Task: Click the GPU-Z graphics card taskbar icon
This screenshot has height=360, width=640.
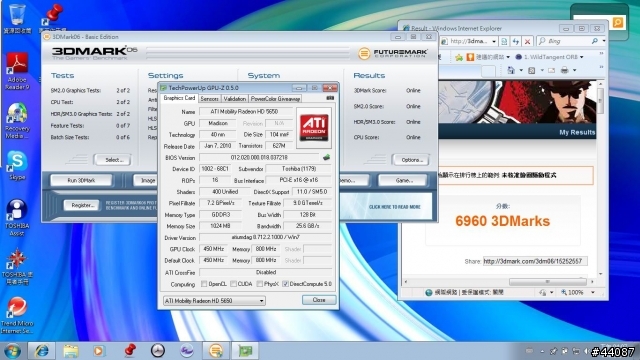Action: pos(245,351)
